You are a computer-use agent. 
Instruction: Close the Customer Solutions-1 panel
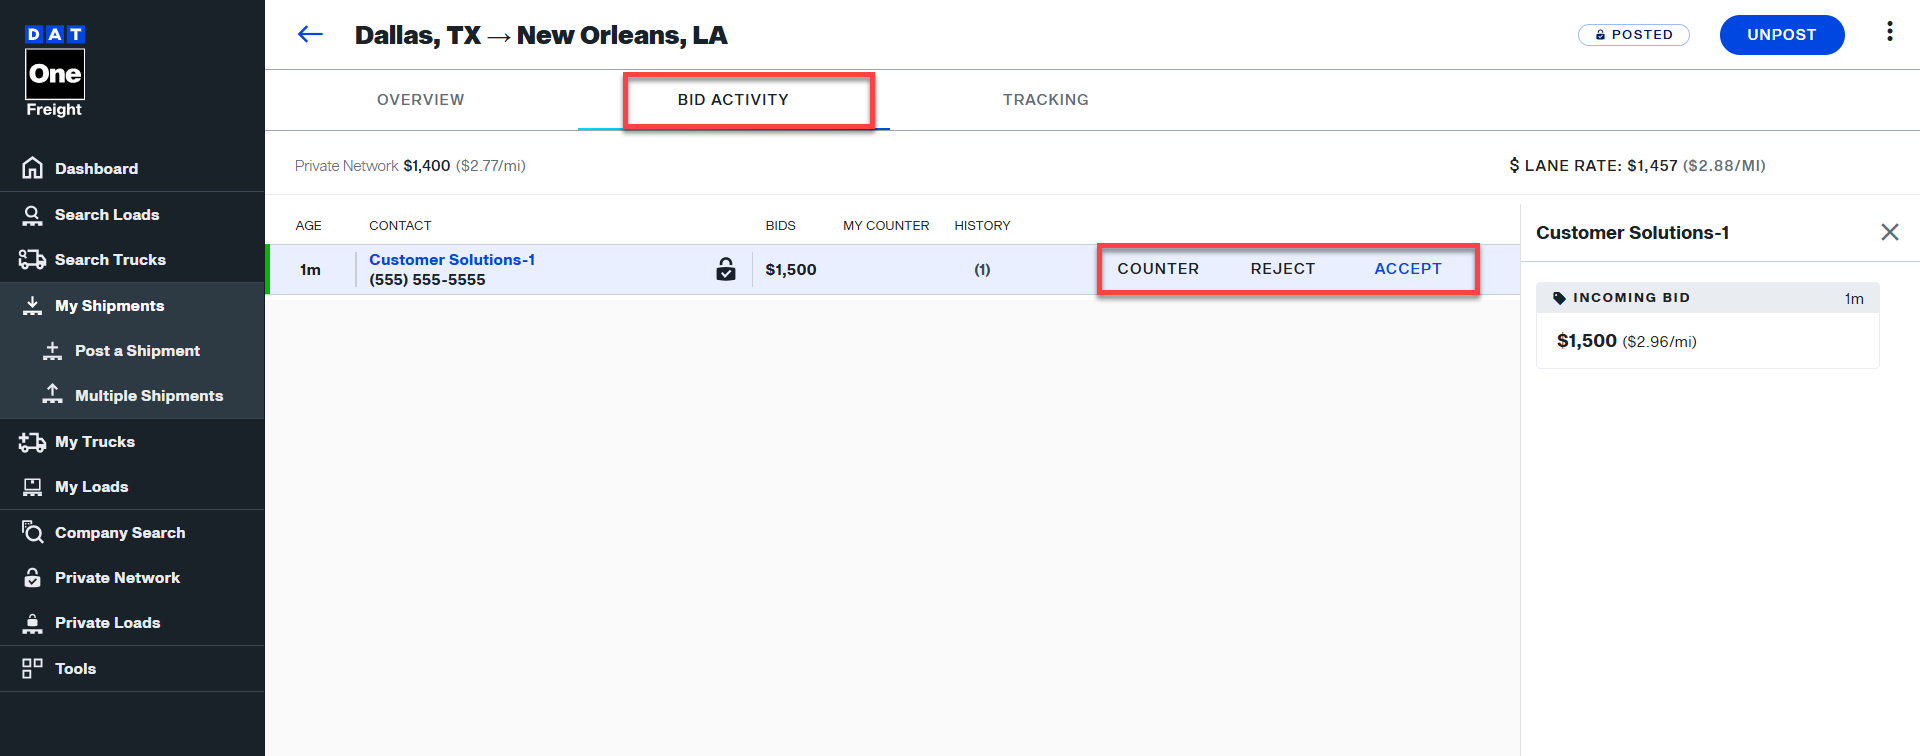click(x=1889, y=232)
